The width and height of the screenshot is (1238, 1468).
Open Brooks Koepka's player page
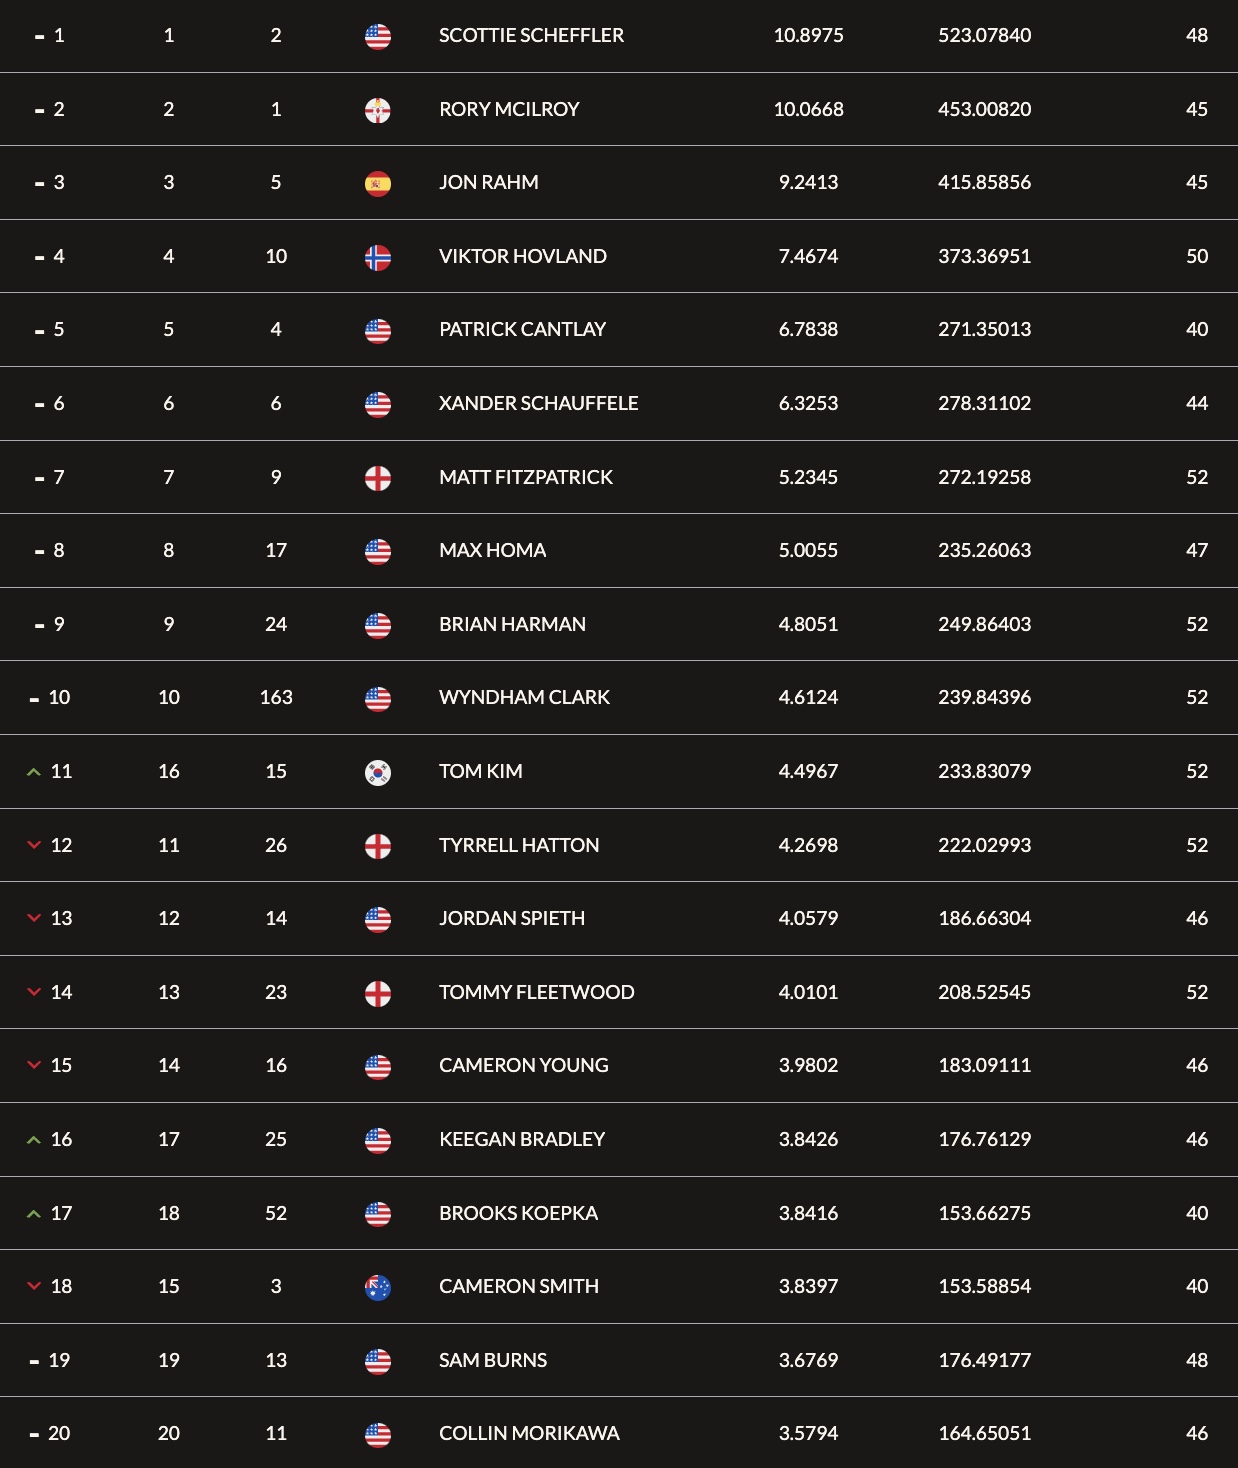[x=518, y=1213]
